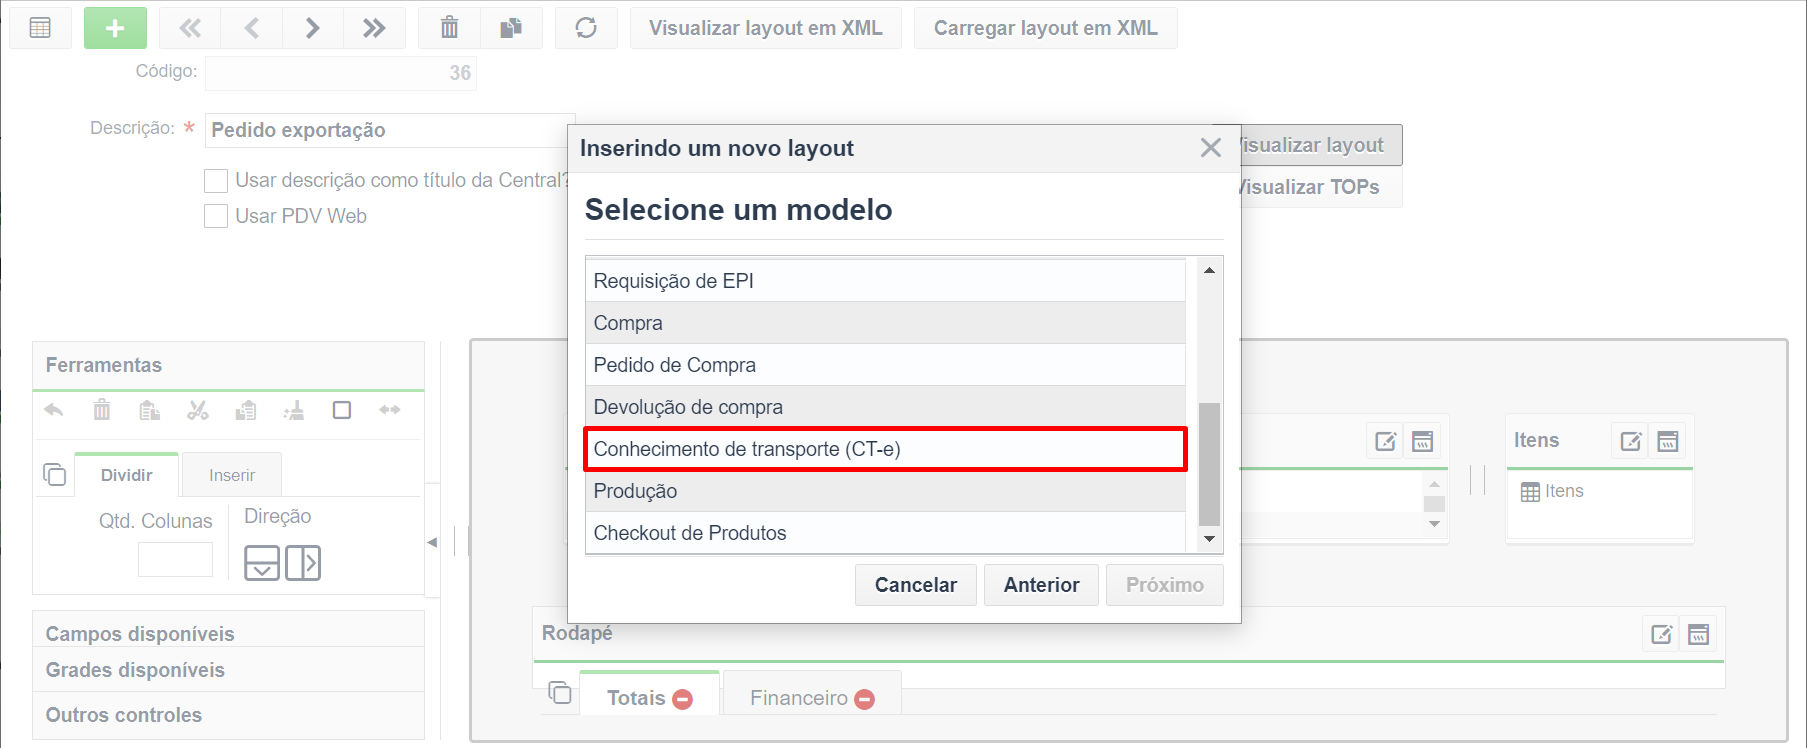Click the undo arrow in Ferramentas panel
Image resolution: width=1807 pixels, height=748 pixels.
(x=54, y=410)
